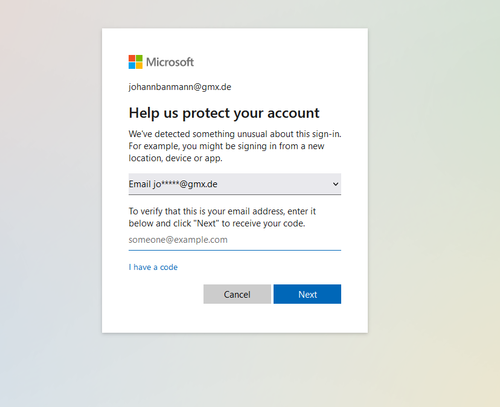Click the Cancel button
The height and width of the screenshot is (407, 500).
pyautogui.click(x=237, y=294)
